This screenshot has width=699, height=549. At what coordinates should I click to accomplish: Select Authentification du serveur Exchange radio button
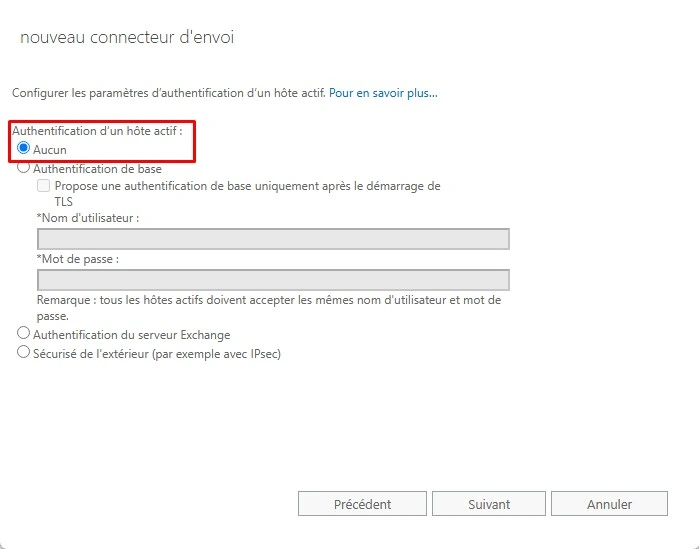pos(23,333)
